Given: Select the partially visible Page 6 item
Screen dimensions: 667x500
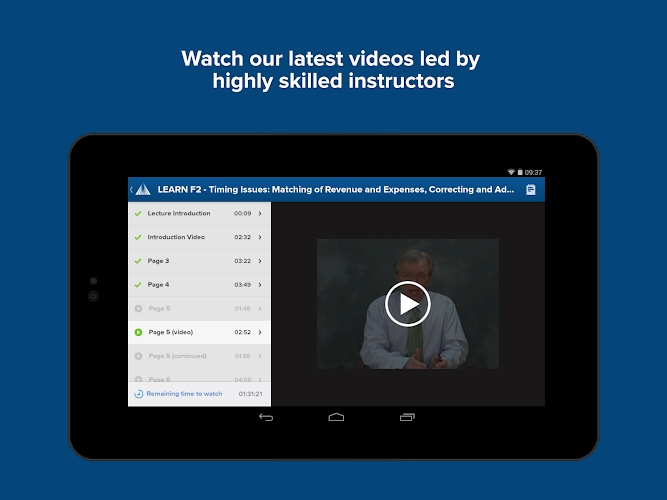Looking at the screenshot, I should 199,376.
